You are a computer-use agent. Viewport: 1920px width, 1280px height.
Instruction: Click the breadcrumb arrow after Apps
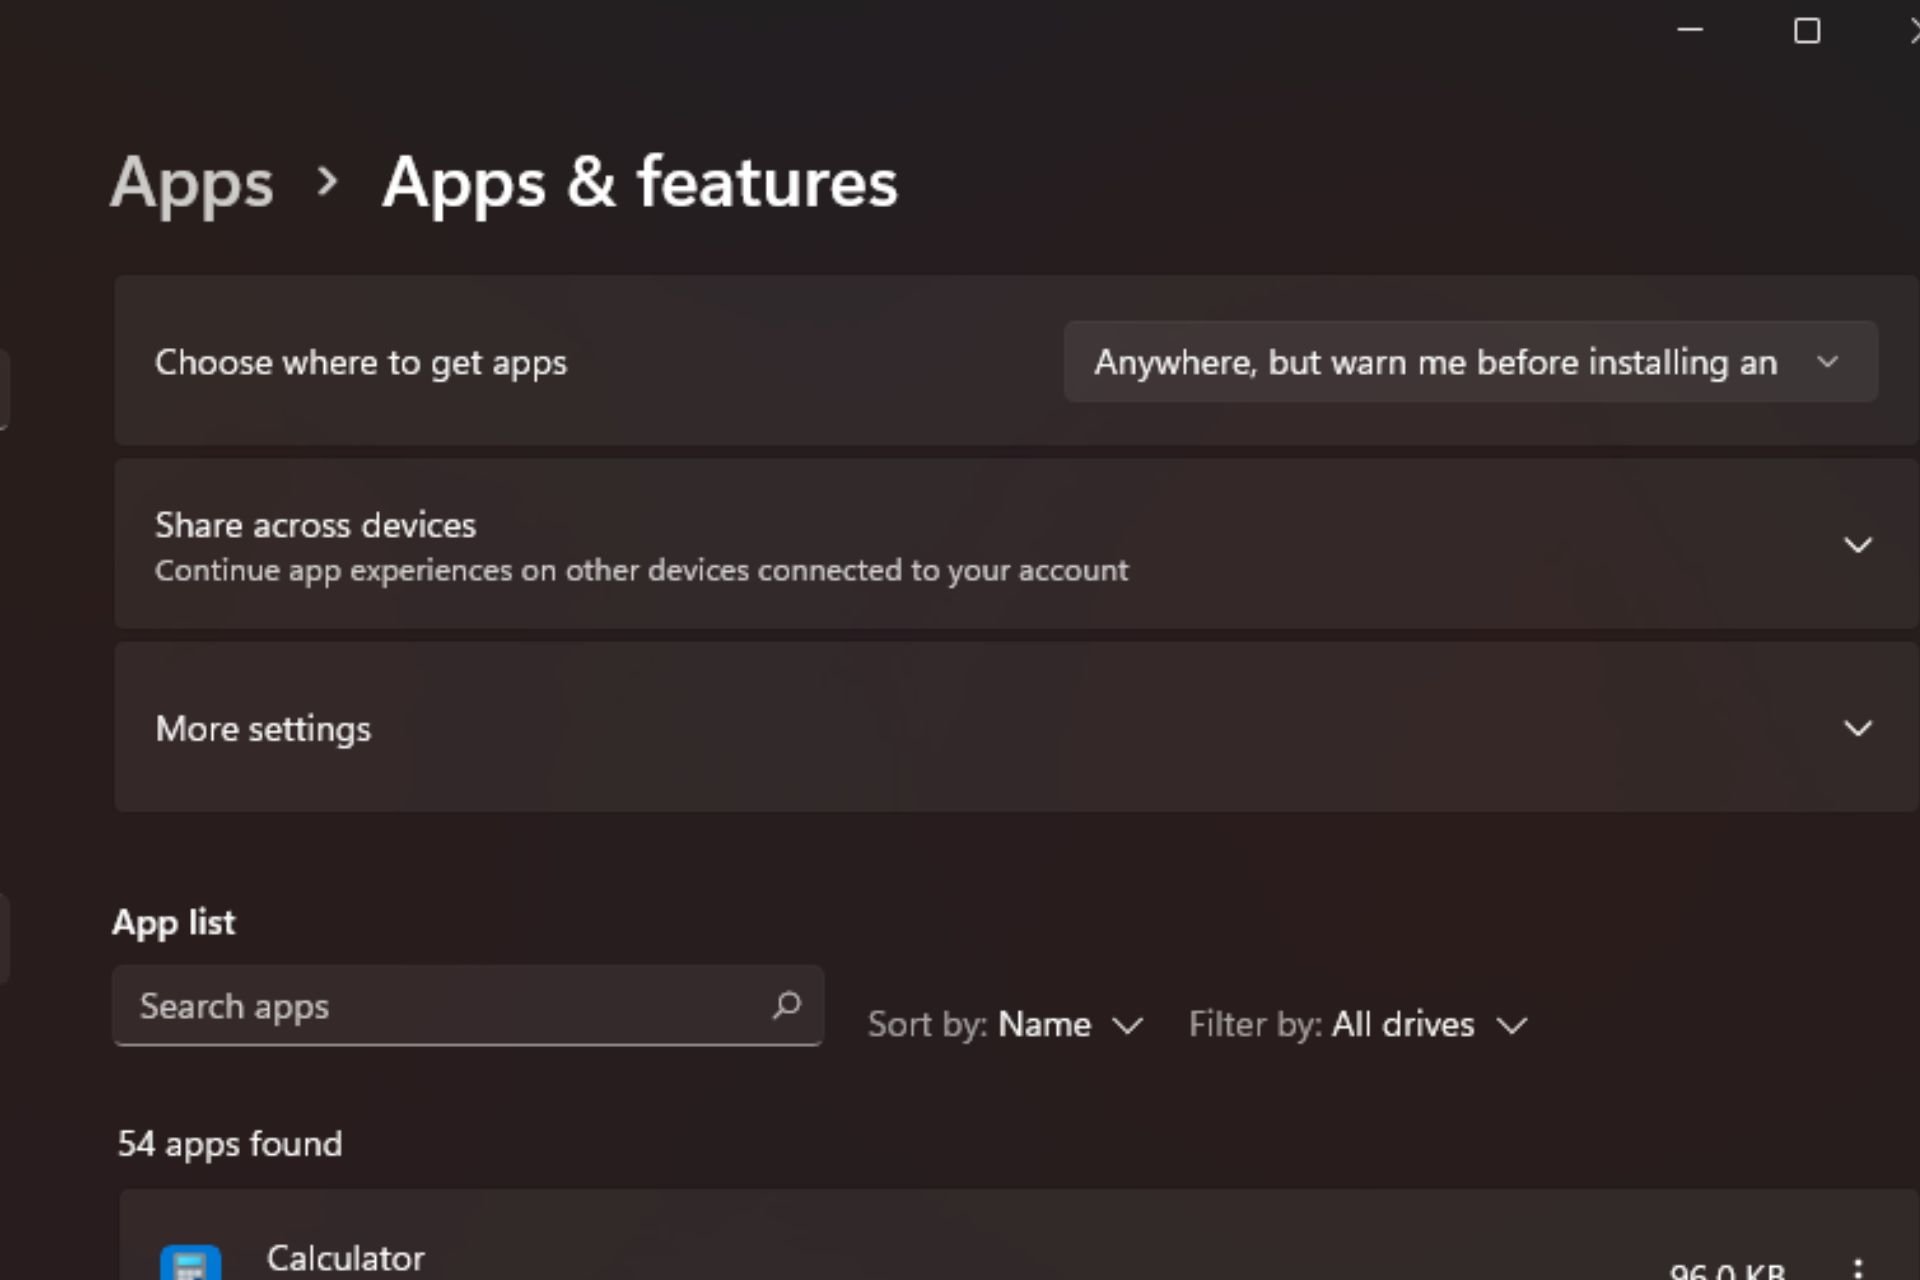click(327, 182)
